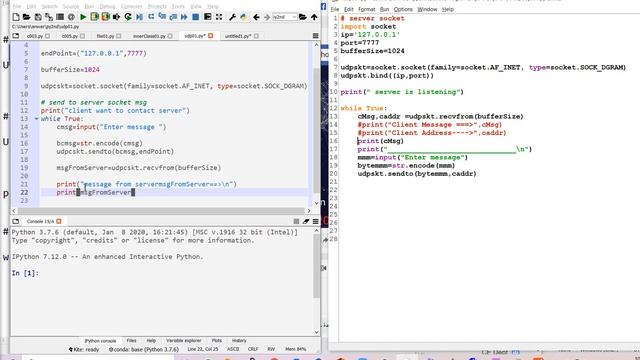Switch to the innerClass01.py editor tab
Viewport: 640px width, 360px height.
(x=149, y=36)
